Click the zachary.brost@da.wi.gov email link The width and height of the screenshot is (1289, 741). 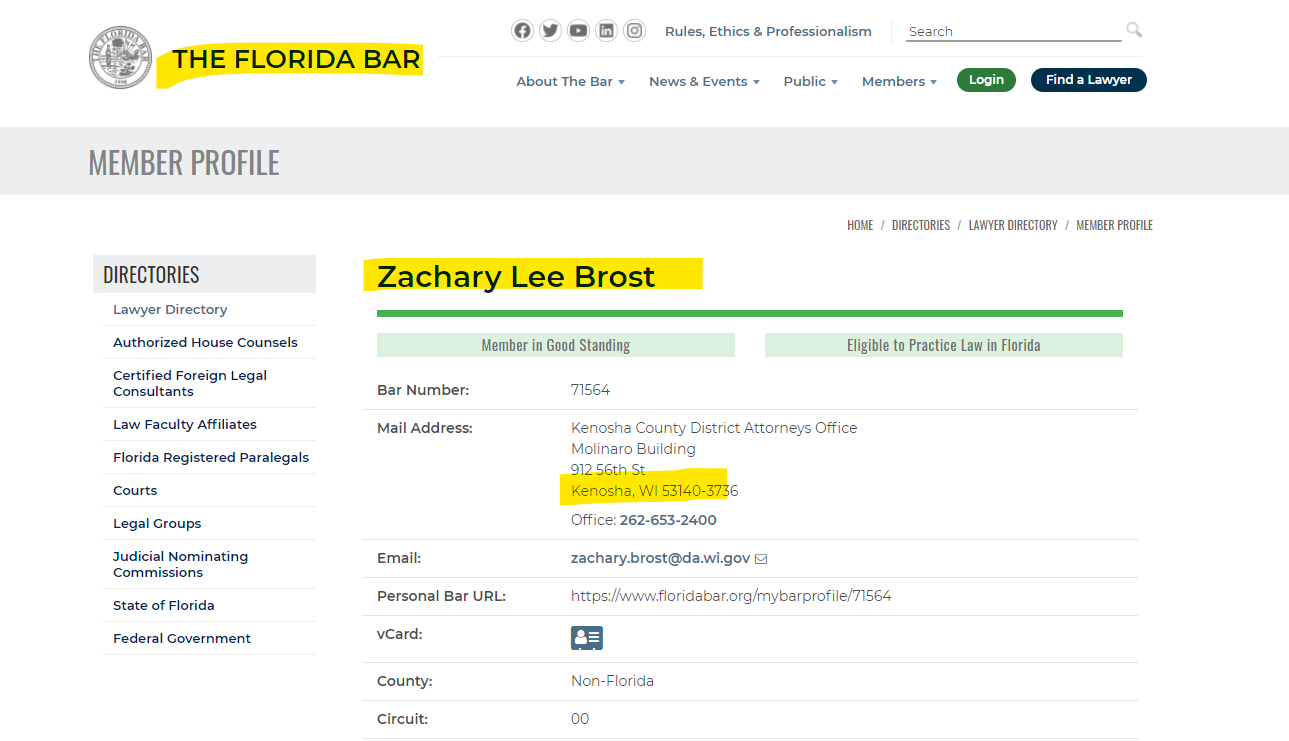pos(660,558)
